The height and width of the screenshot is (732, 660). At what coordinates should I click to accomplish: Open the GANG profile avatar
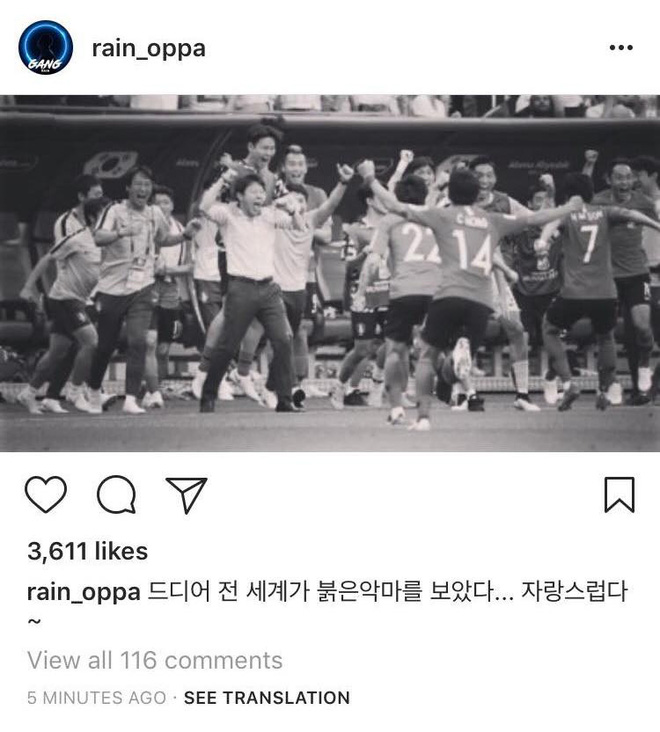point(45,47)
